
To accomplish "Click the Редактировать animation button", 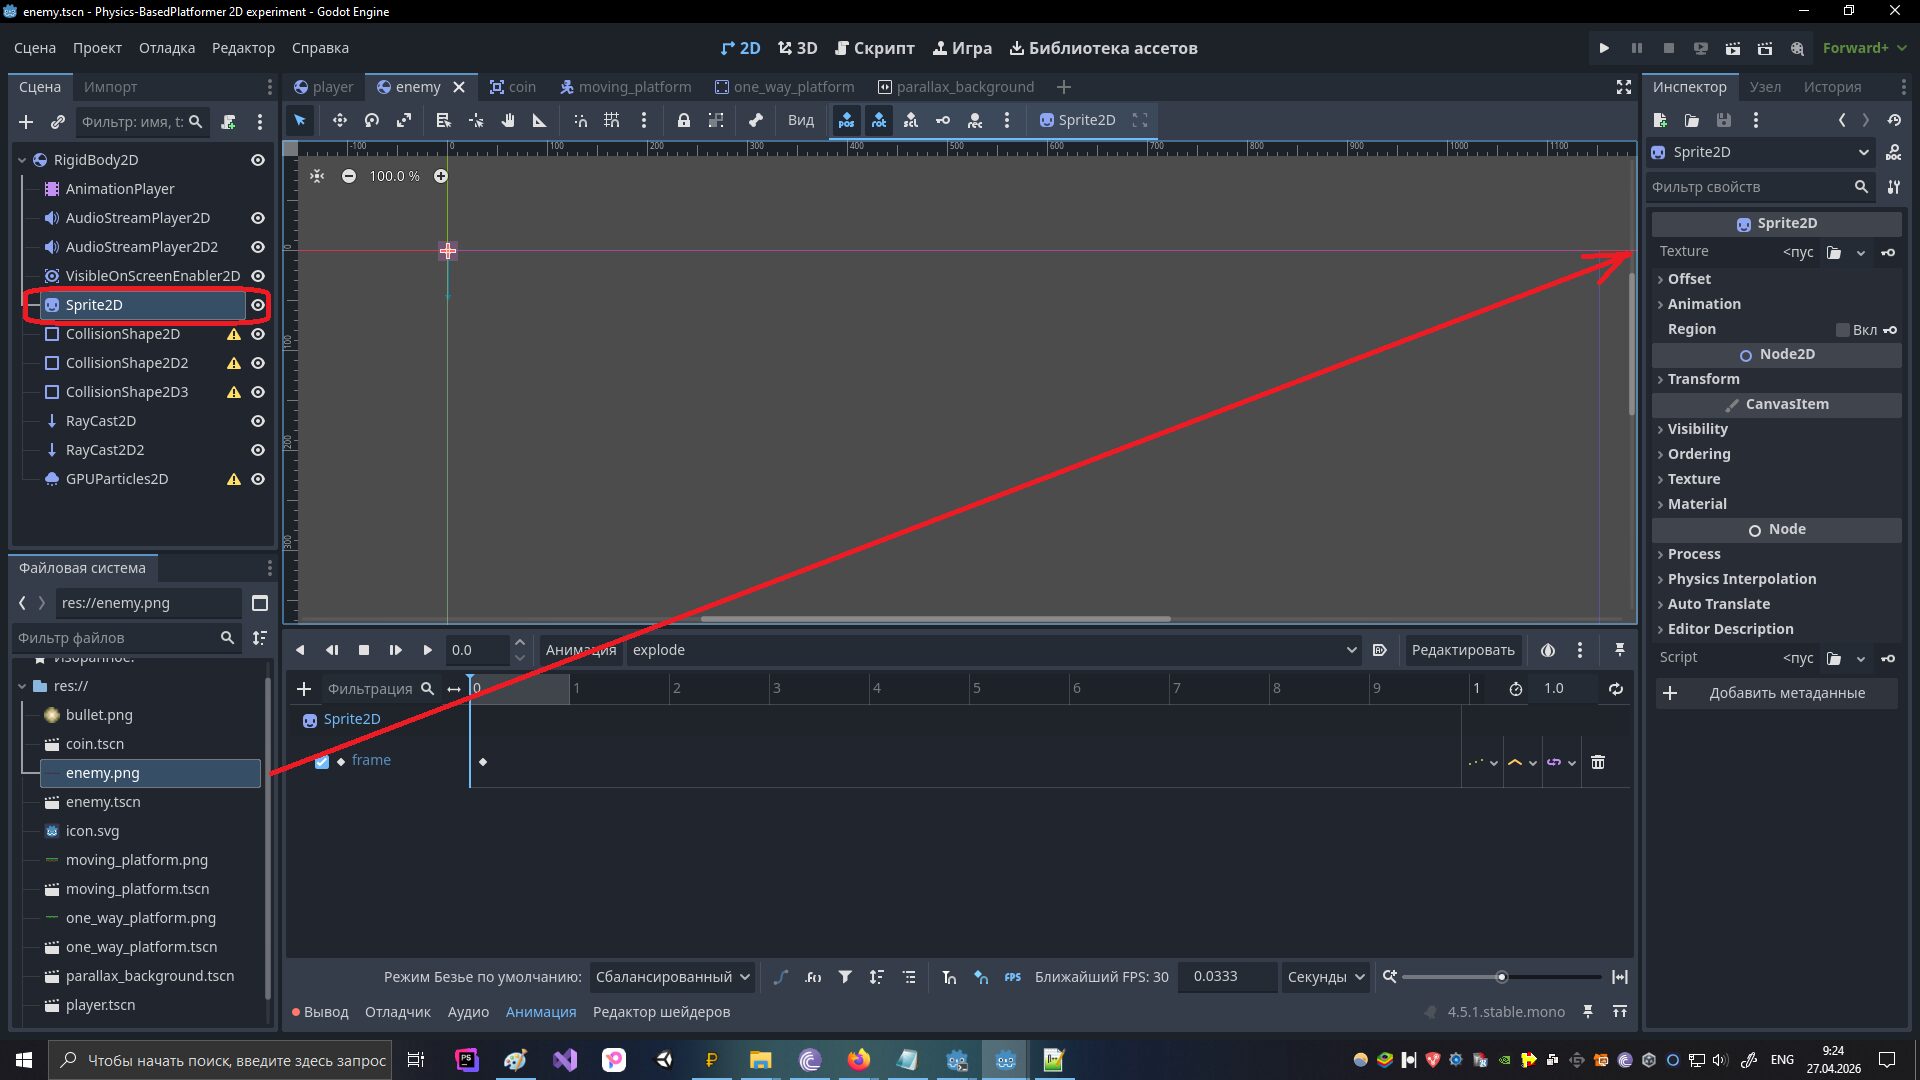I will (1463, 650).
